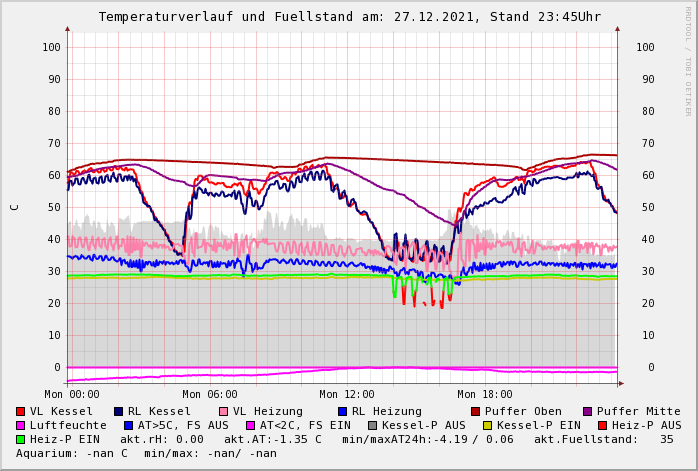Click the green Heiz-P EIN legend swatch
This screenshot has height=471, width=698.
tap(21, 439)
